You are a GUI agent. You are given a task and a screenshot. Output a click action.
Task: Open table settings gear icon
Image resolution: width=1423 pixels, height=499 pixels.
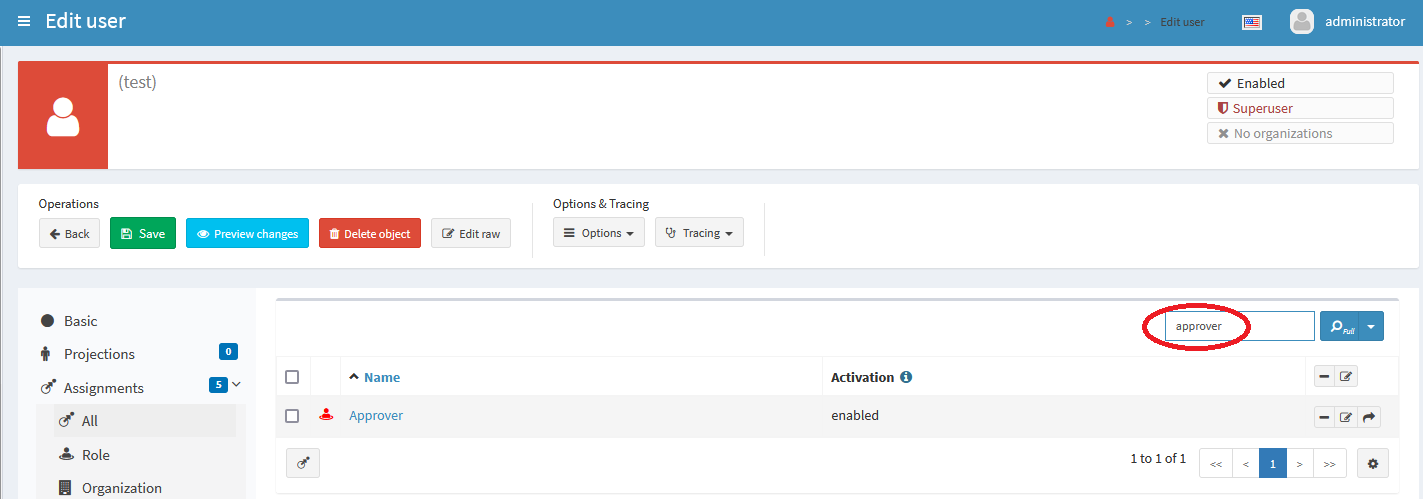(1372, 463)
